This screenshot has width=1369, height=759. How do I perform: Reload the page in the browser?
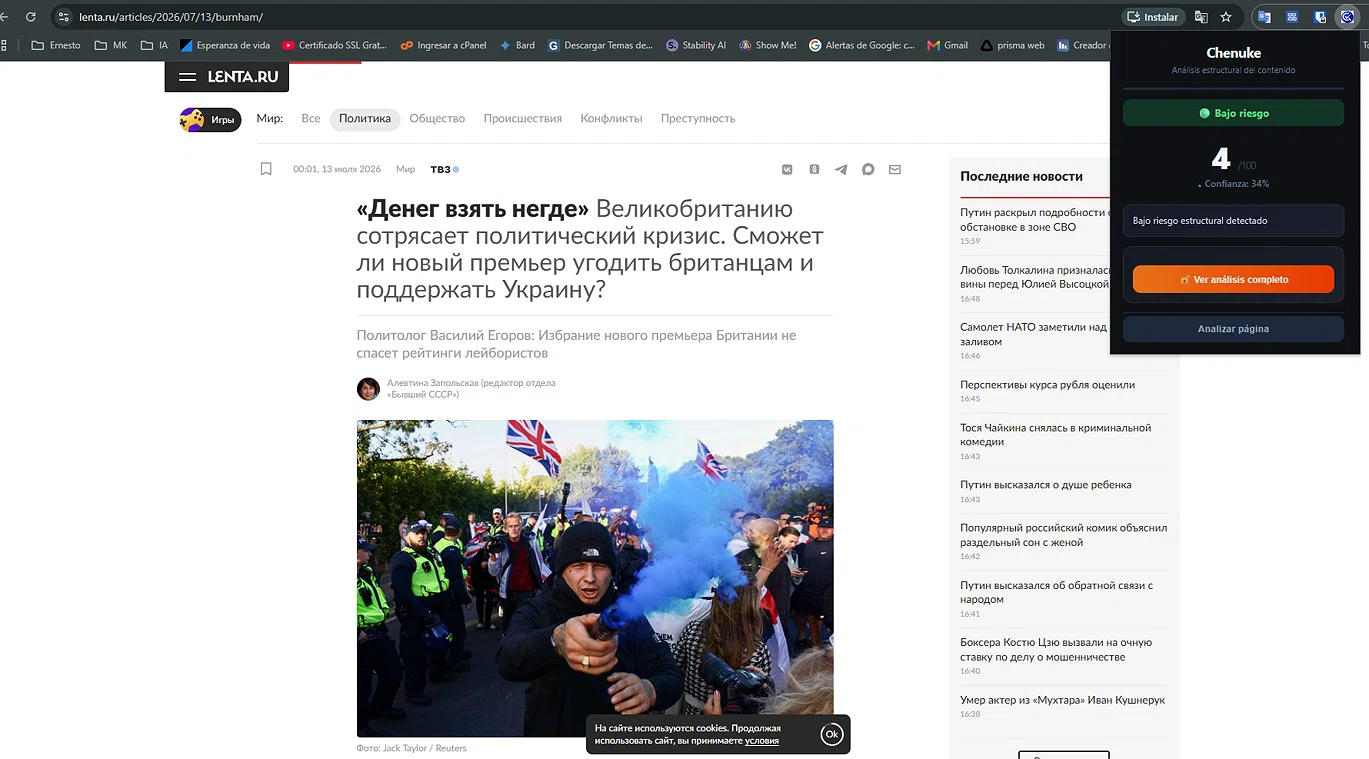(31, 17)
